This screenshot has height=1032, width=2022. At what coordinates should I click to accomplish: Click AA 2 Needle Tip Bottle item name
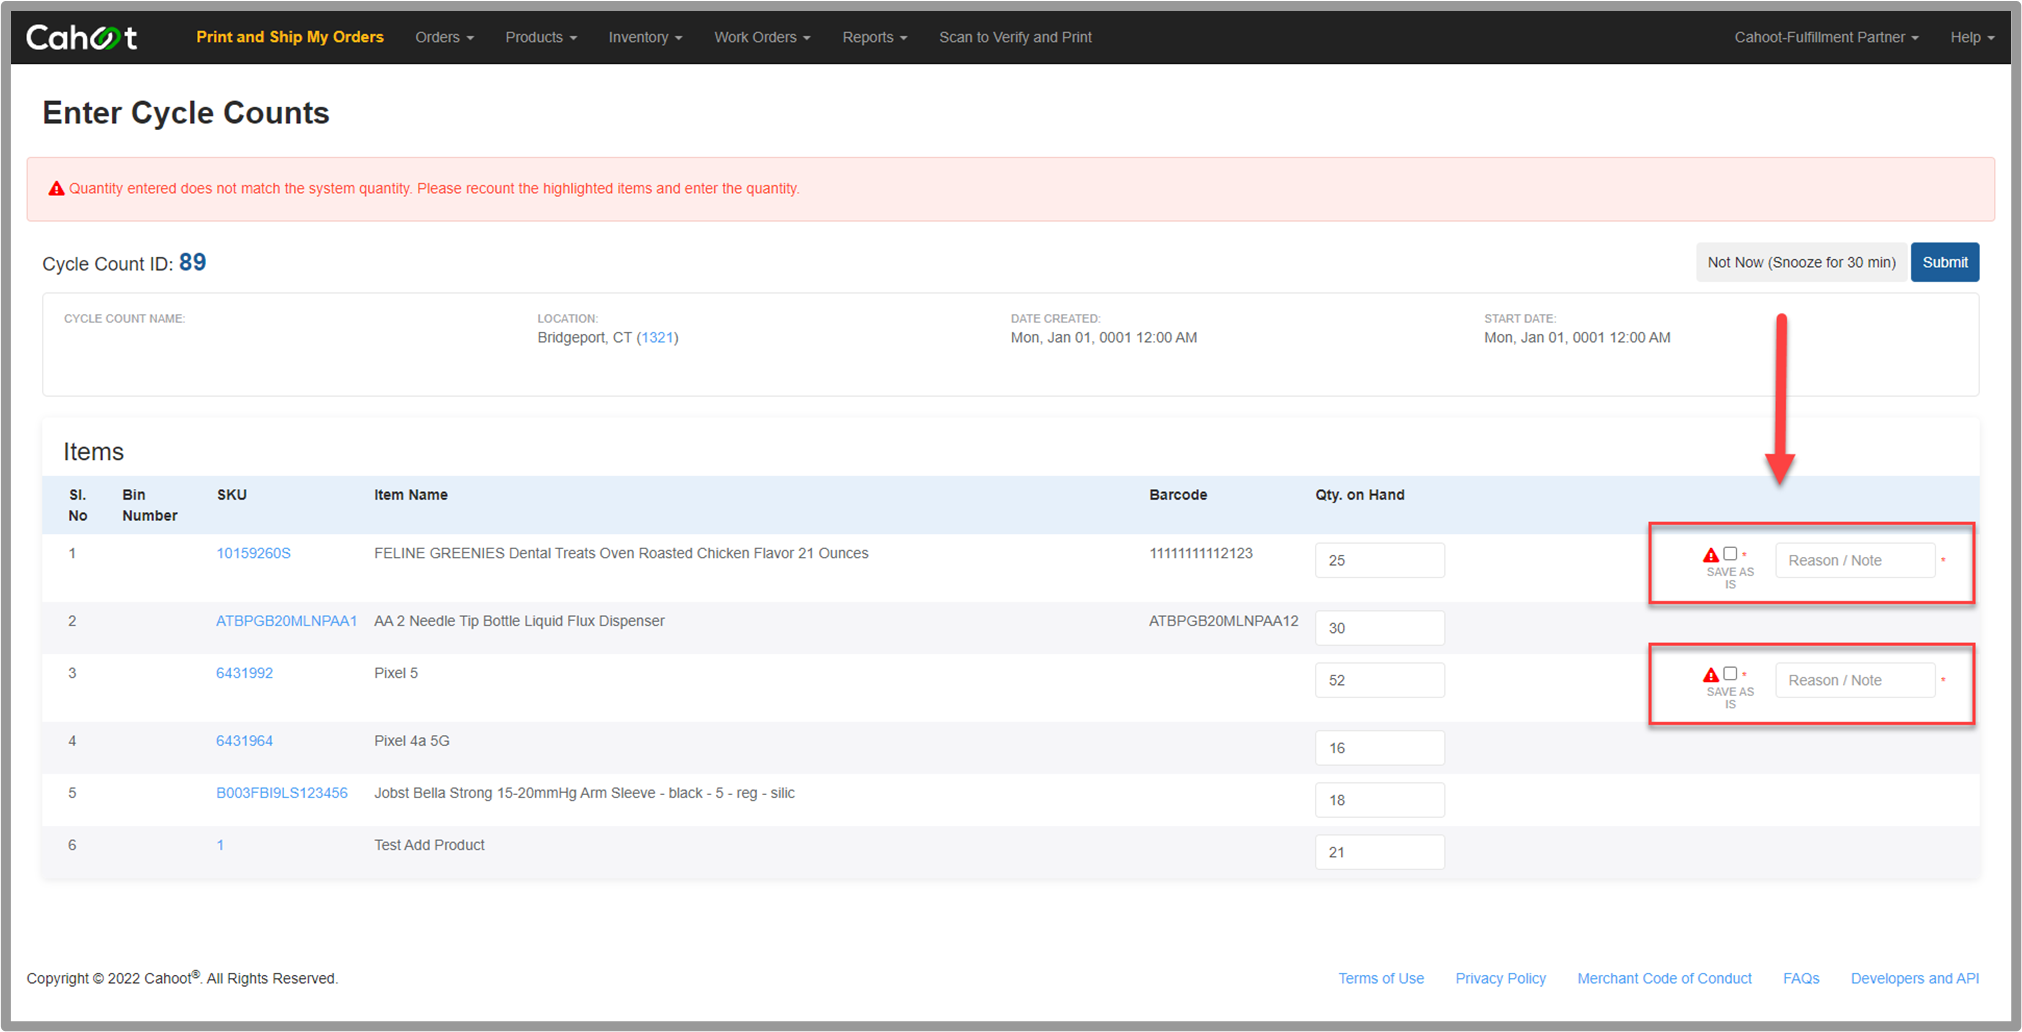tap(519, 621)
